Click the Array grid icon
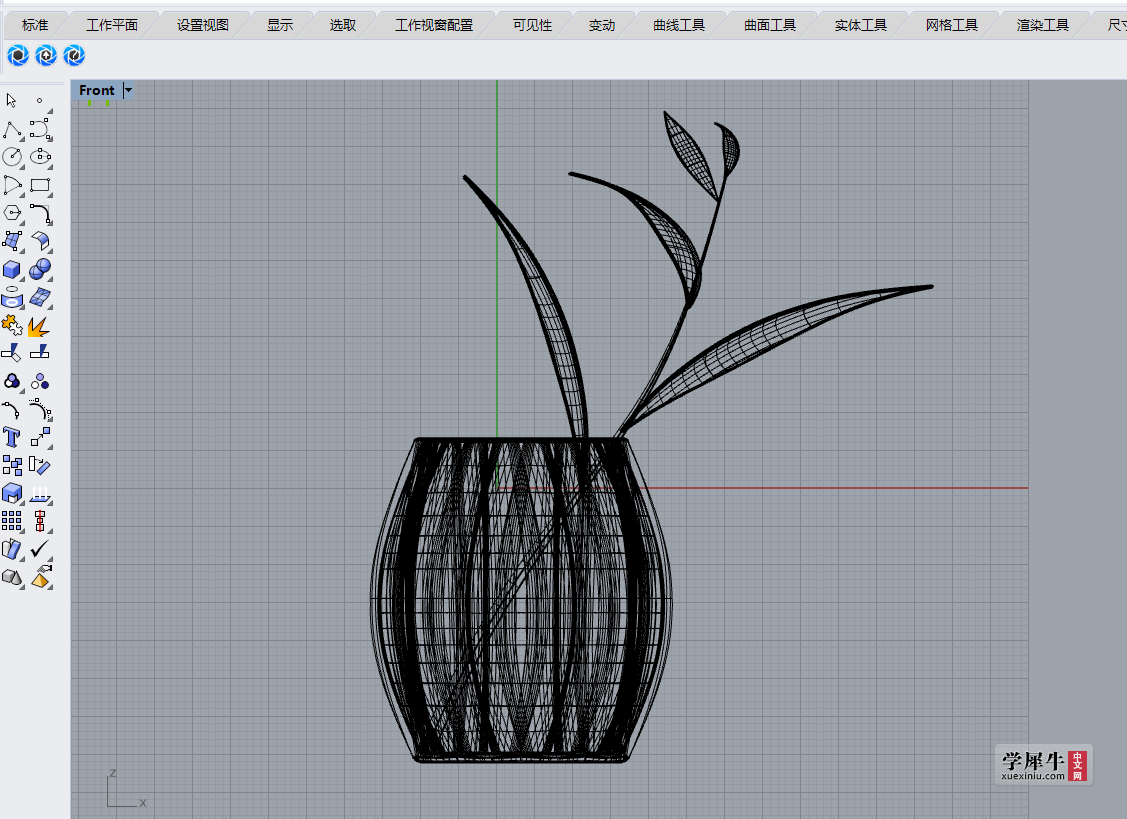Image resolution: width=1127 pixels, height=819 pixels. (x=12, y=521)
